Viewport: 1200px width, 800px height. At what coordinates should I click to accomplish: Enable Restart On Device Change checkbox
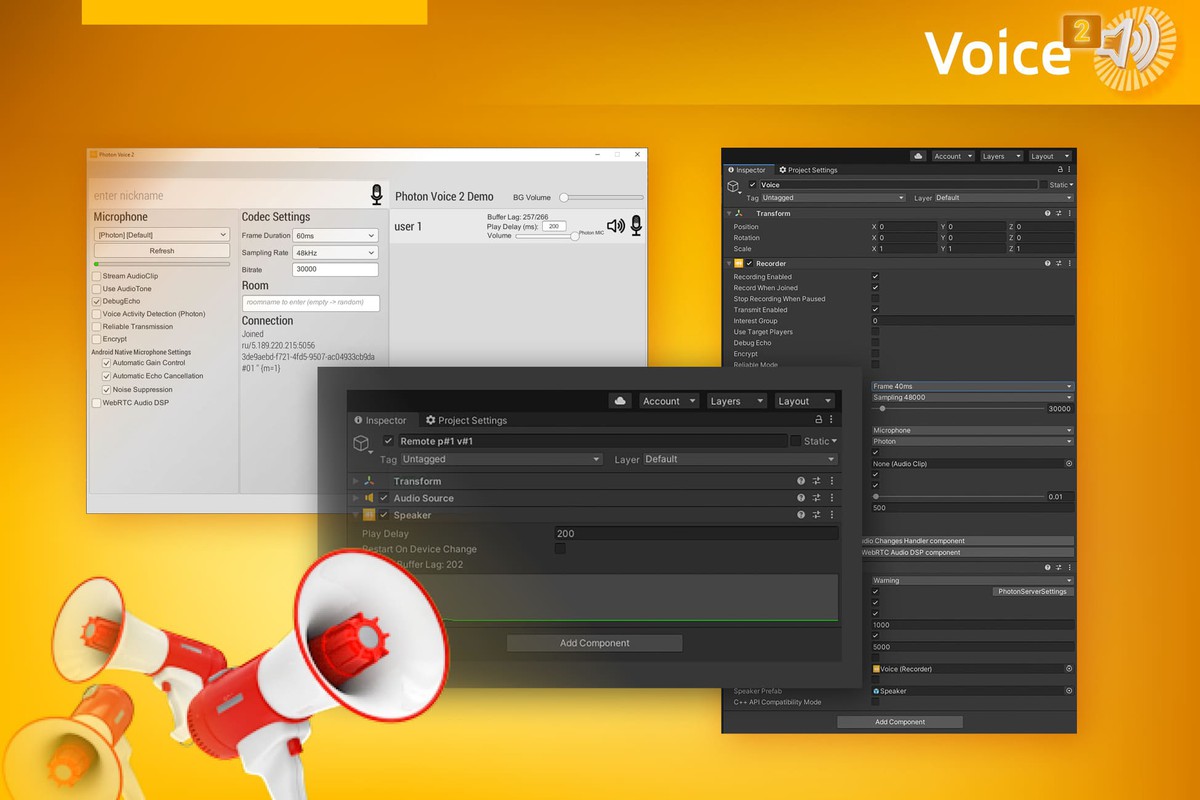(560, 549)
